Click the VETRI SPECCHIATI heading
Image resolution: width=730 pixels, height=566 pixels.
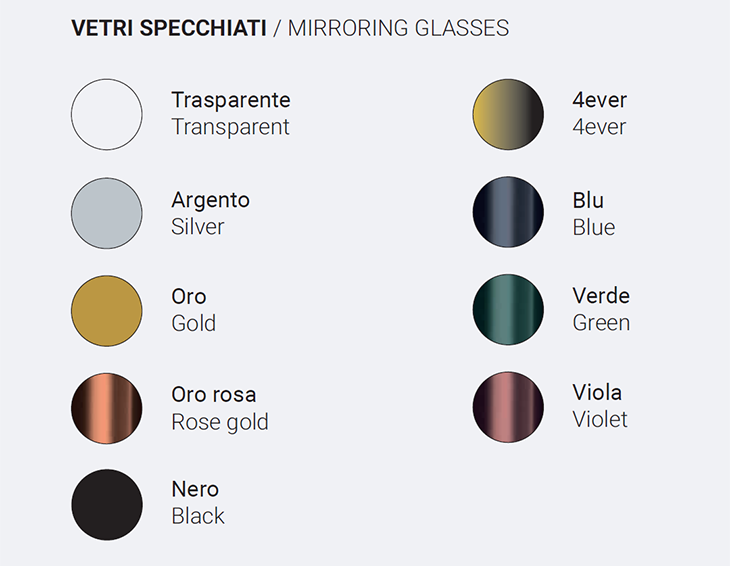[x=169, y=28]
